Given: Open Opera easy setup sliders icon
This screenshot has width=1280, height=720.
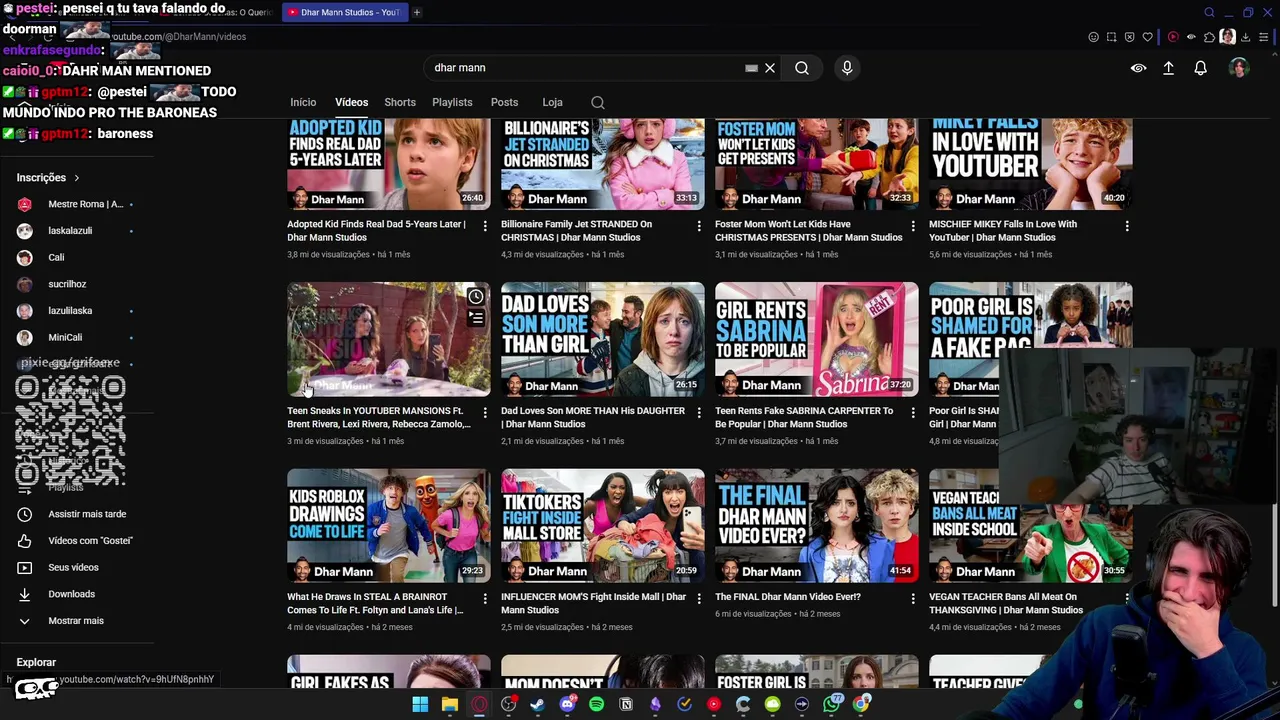Looking at the screenshot, I should [x=1264, y=37].
